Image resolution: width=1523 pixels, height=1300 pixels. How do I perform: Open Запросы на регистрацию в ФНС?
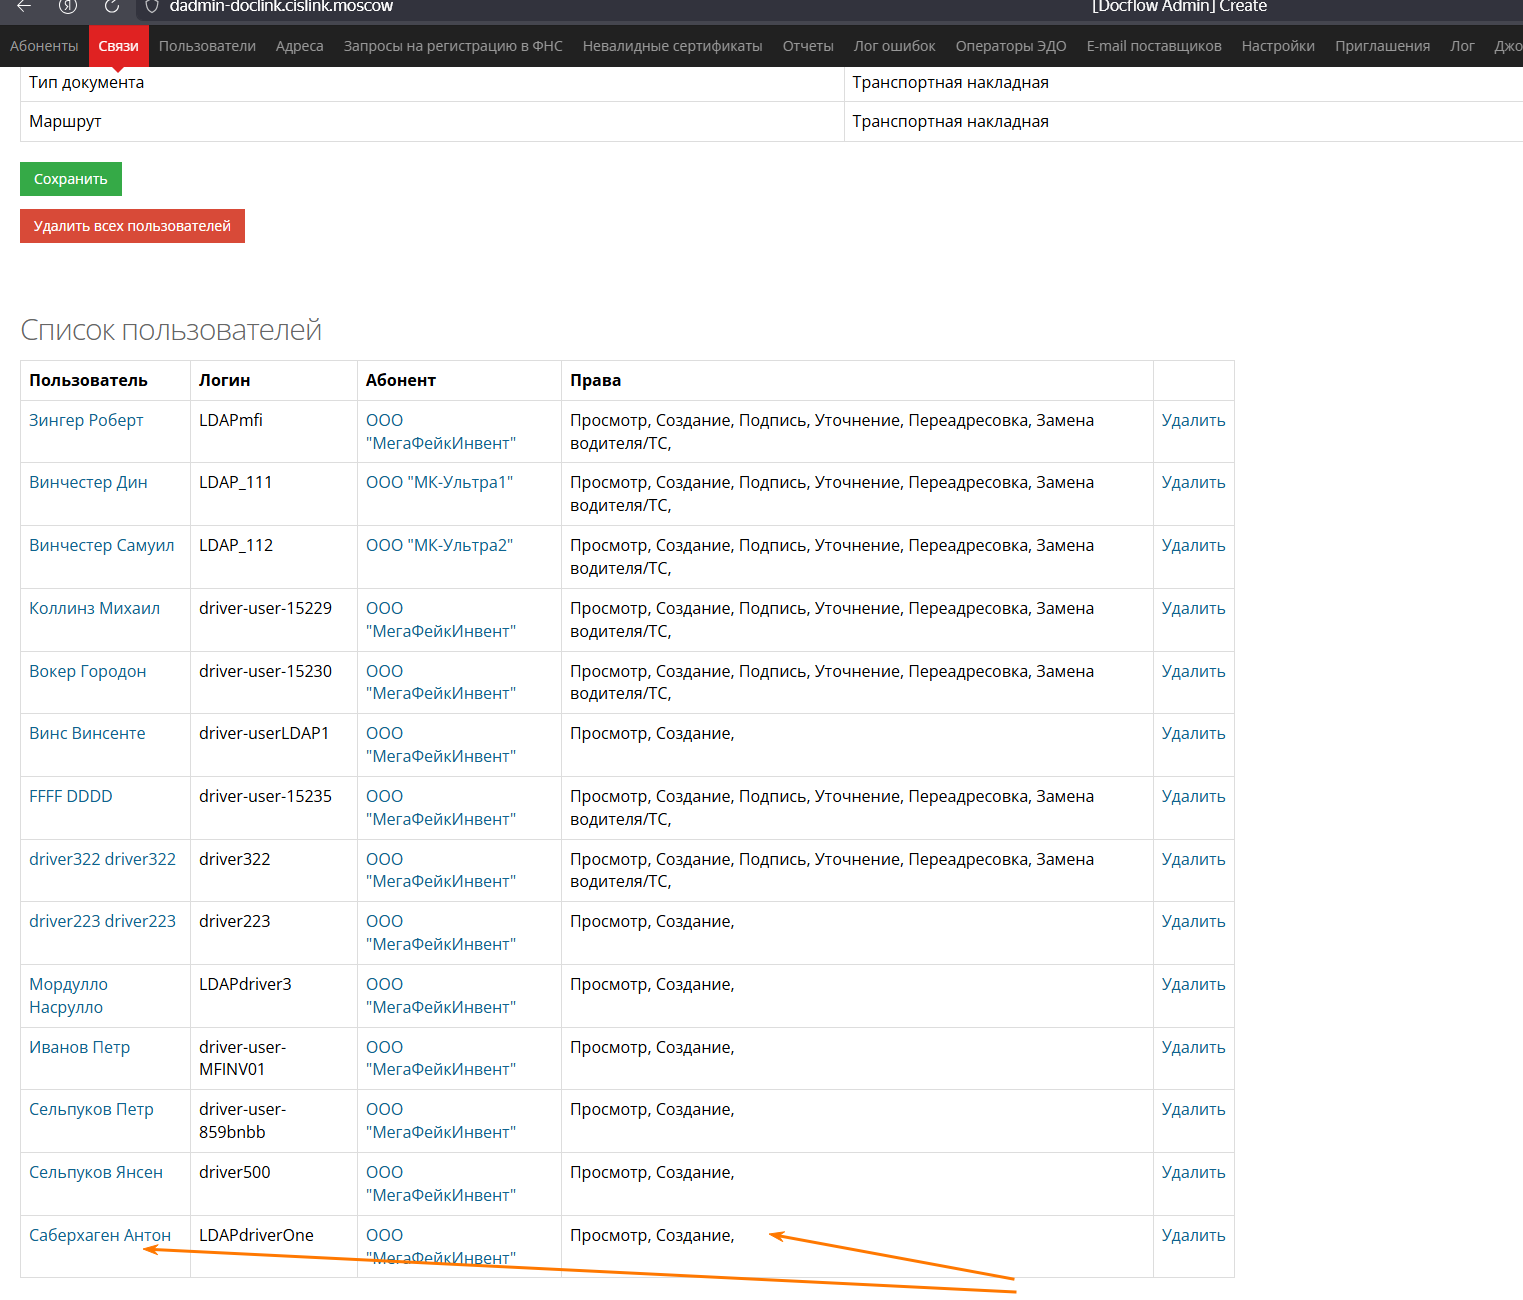[x=453, y=46]
